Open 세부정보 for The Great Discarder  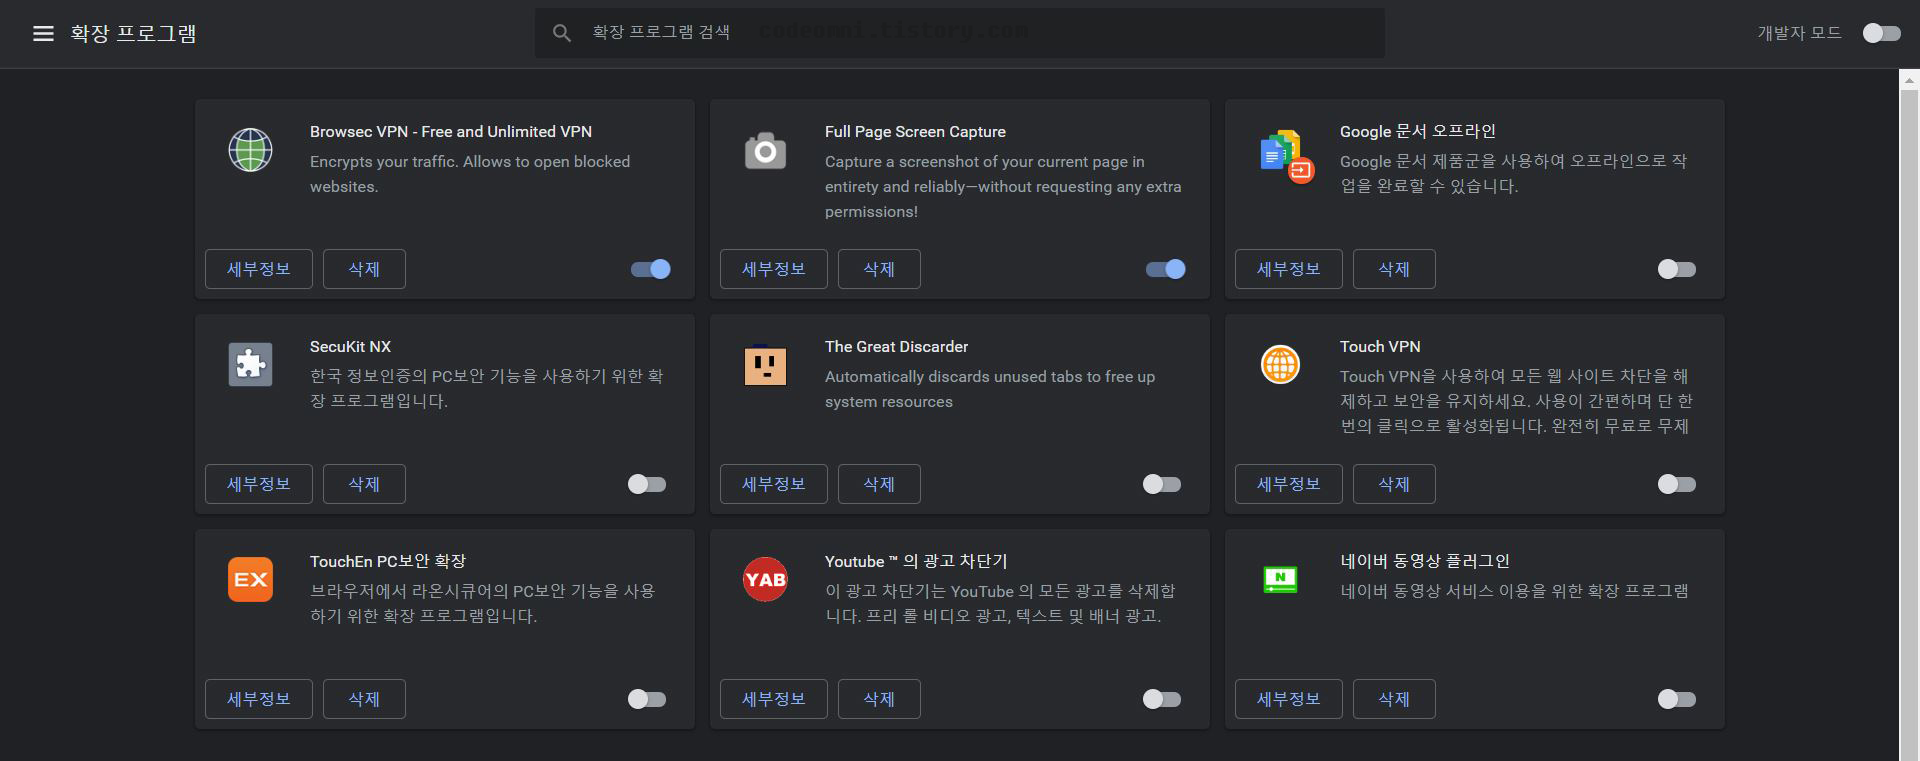pyautogui.click(x=774, y=484)
